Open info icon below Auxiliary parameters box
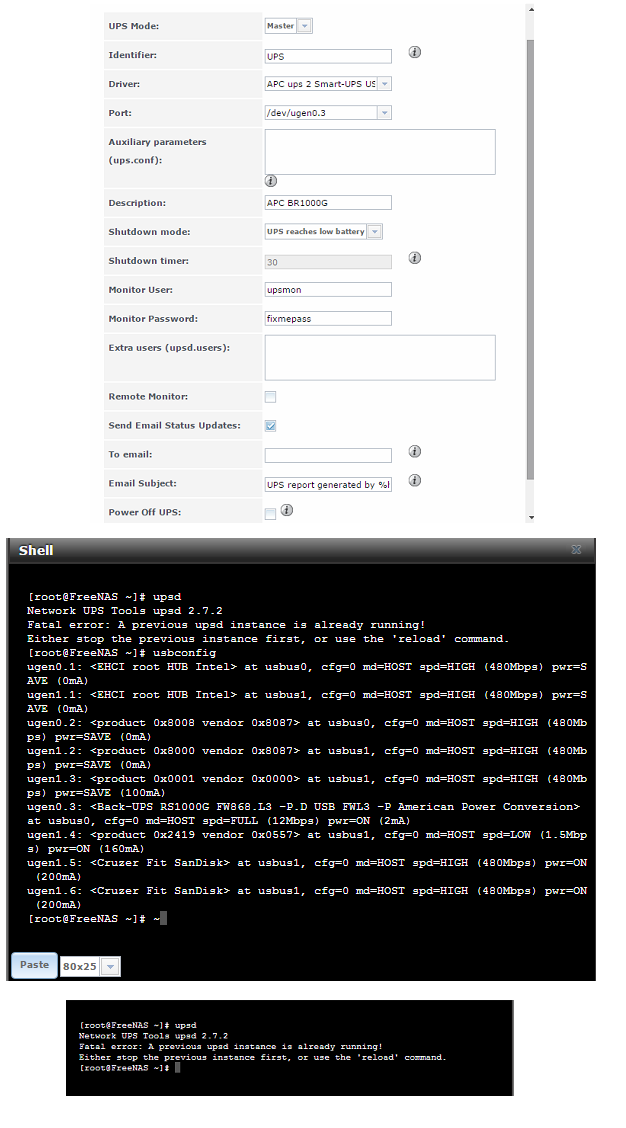 [x=271, y=181]
